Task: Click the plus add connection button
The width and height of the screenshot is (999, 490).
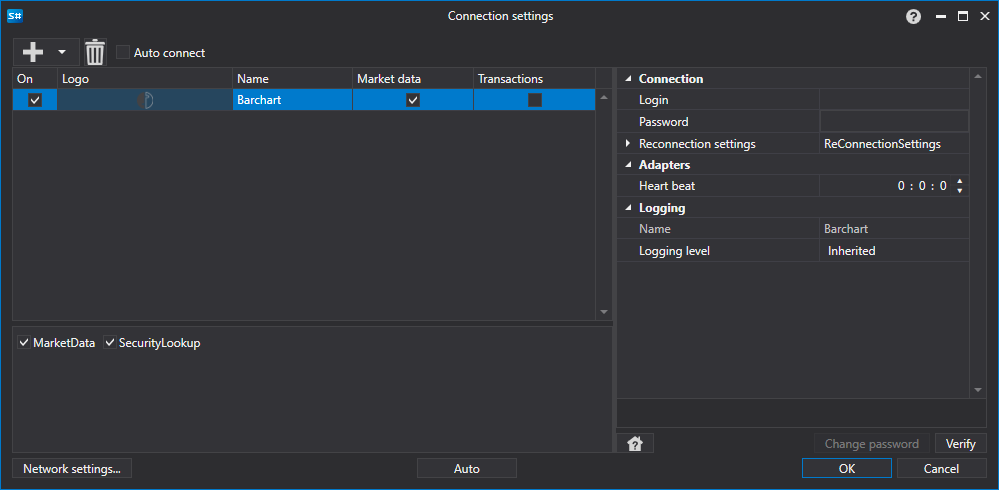Action: coord(32,52)
